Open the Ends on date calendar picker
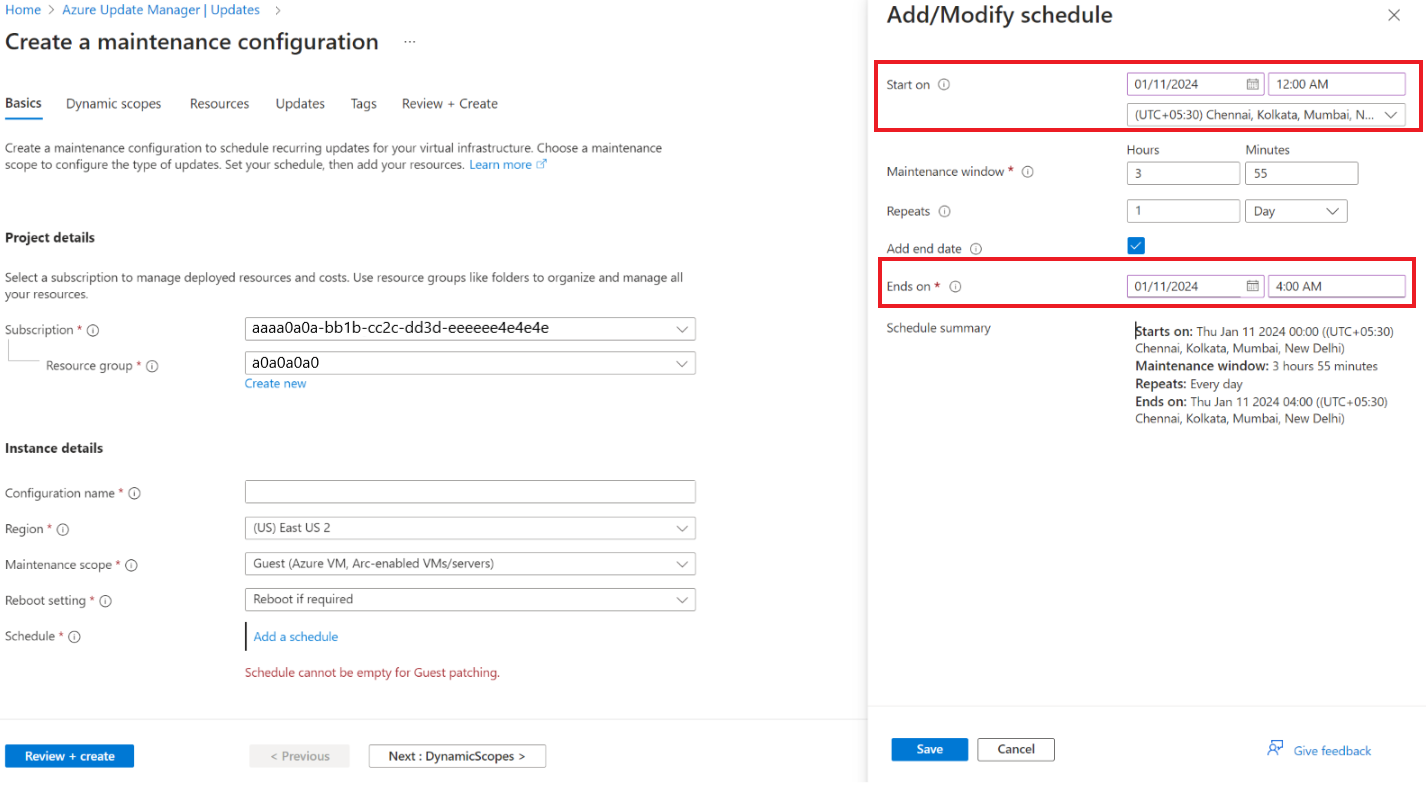1426x786 pixels. coord(1252,287)
